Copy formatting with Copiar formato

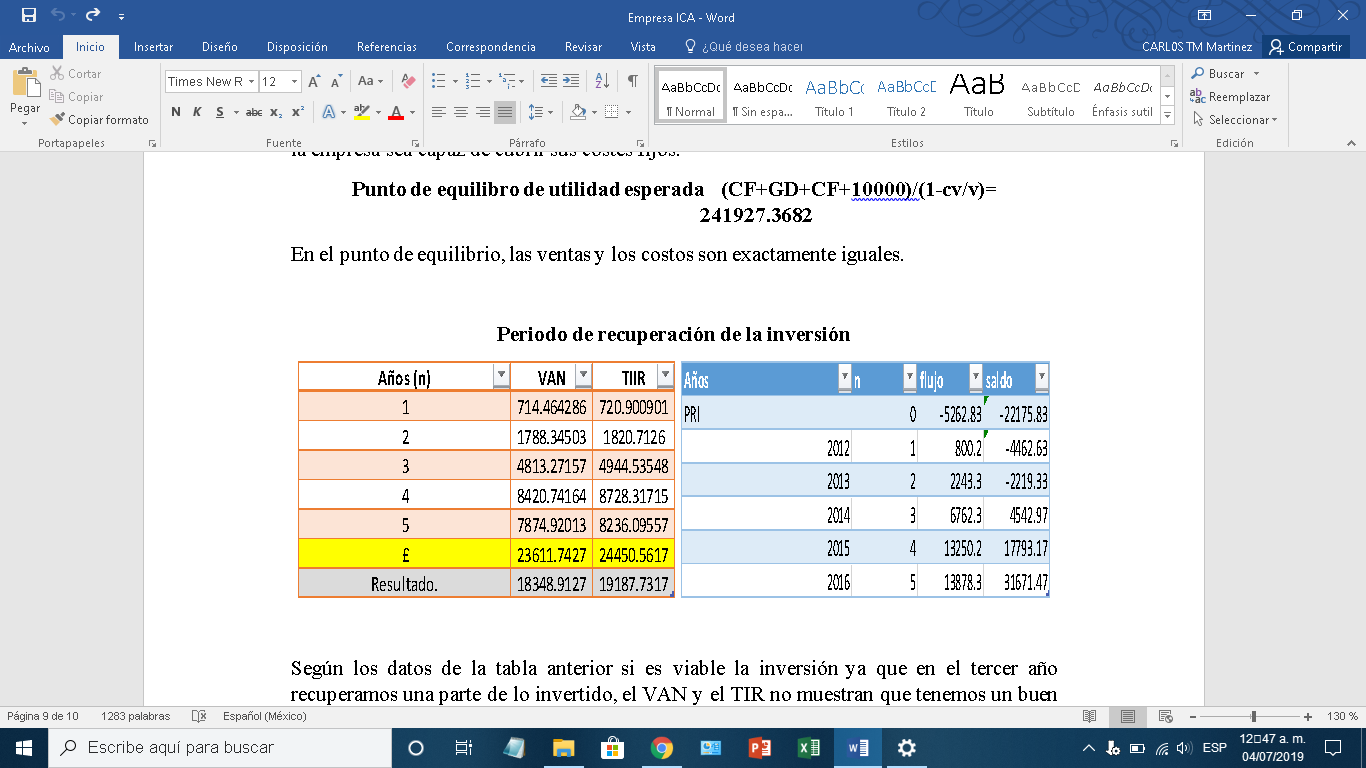pyautogui.click(x=99, y=120)
